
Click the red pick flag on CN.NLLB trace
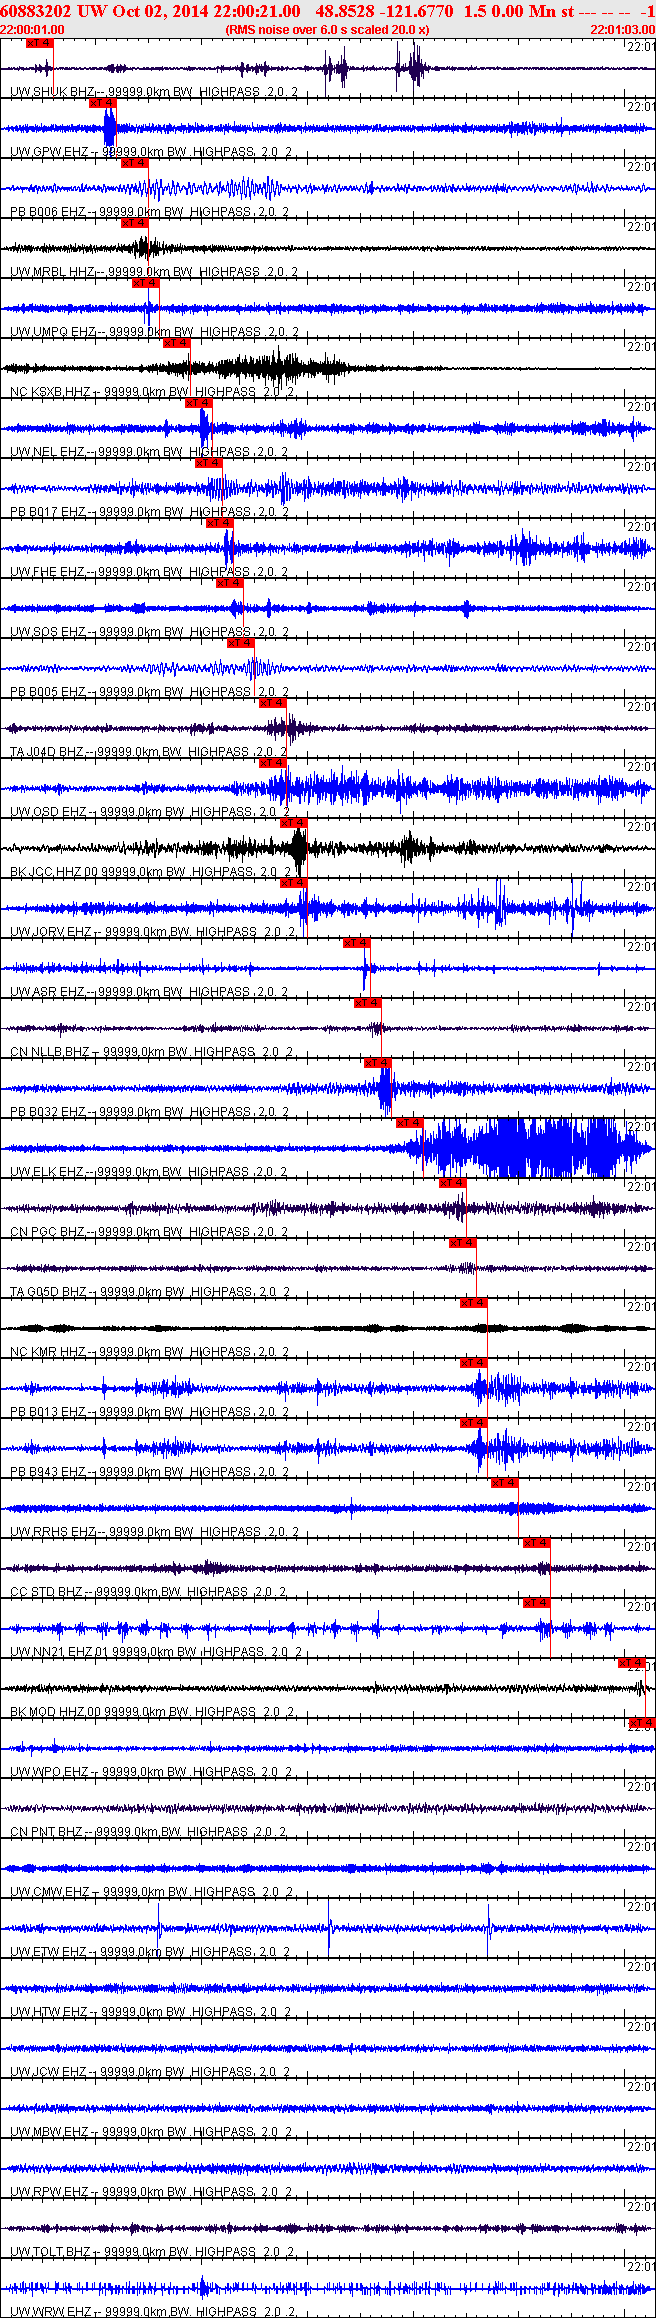(x=367, y=1003)
